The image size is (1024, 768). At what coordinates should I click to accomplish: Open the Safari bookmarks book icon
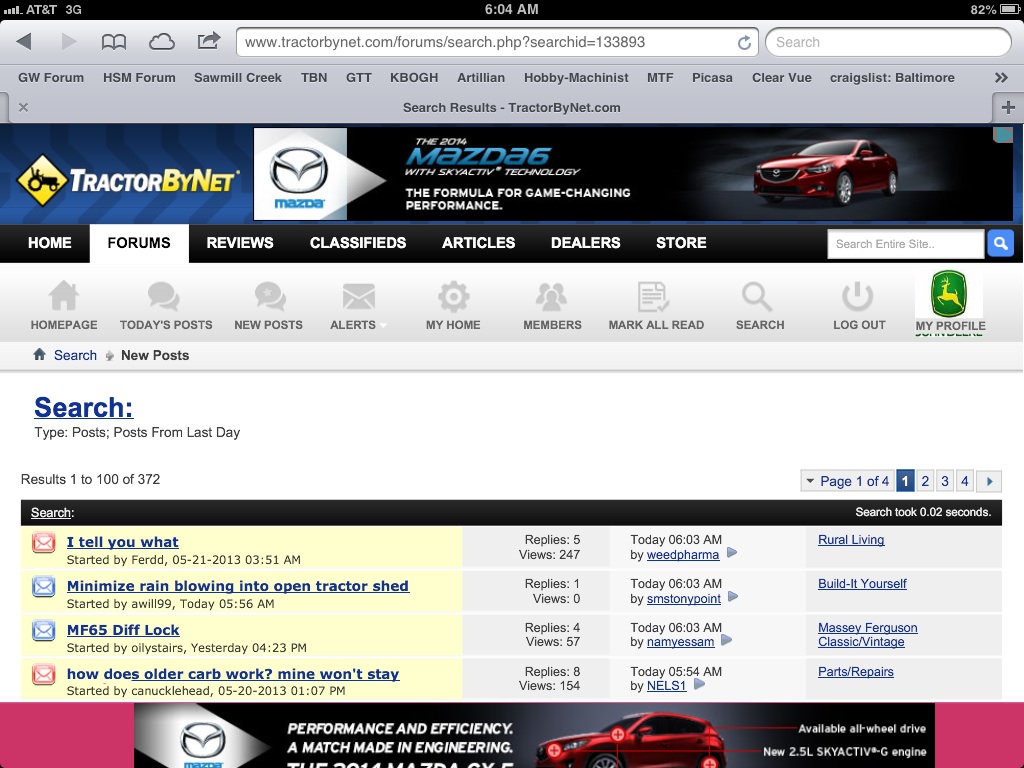pyautogui.click(x=114, y=42)
